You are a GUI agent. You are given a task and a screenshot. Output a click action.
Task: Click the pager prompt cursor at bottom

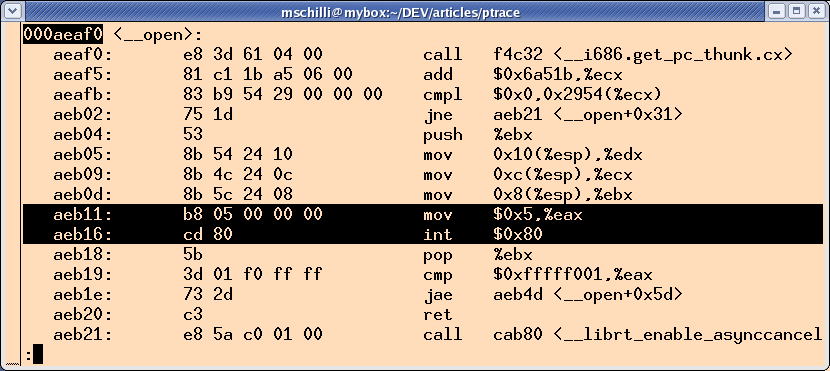(x=38, y=354)
